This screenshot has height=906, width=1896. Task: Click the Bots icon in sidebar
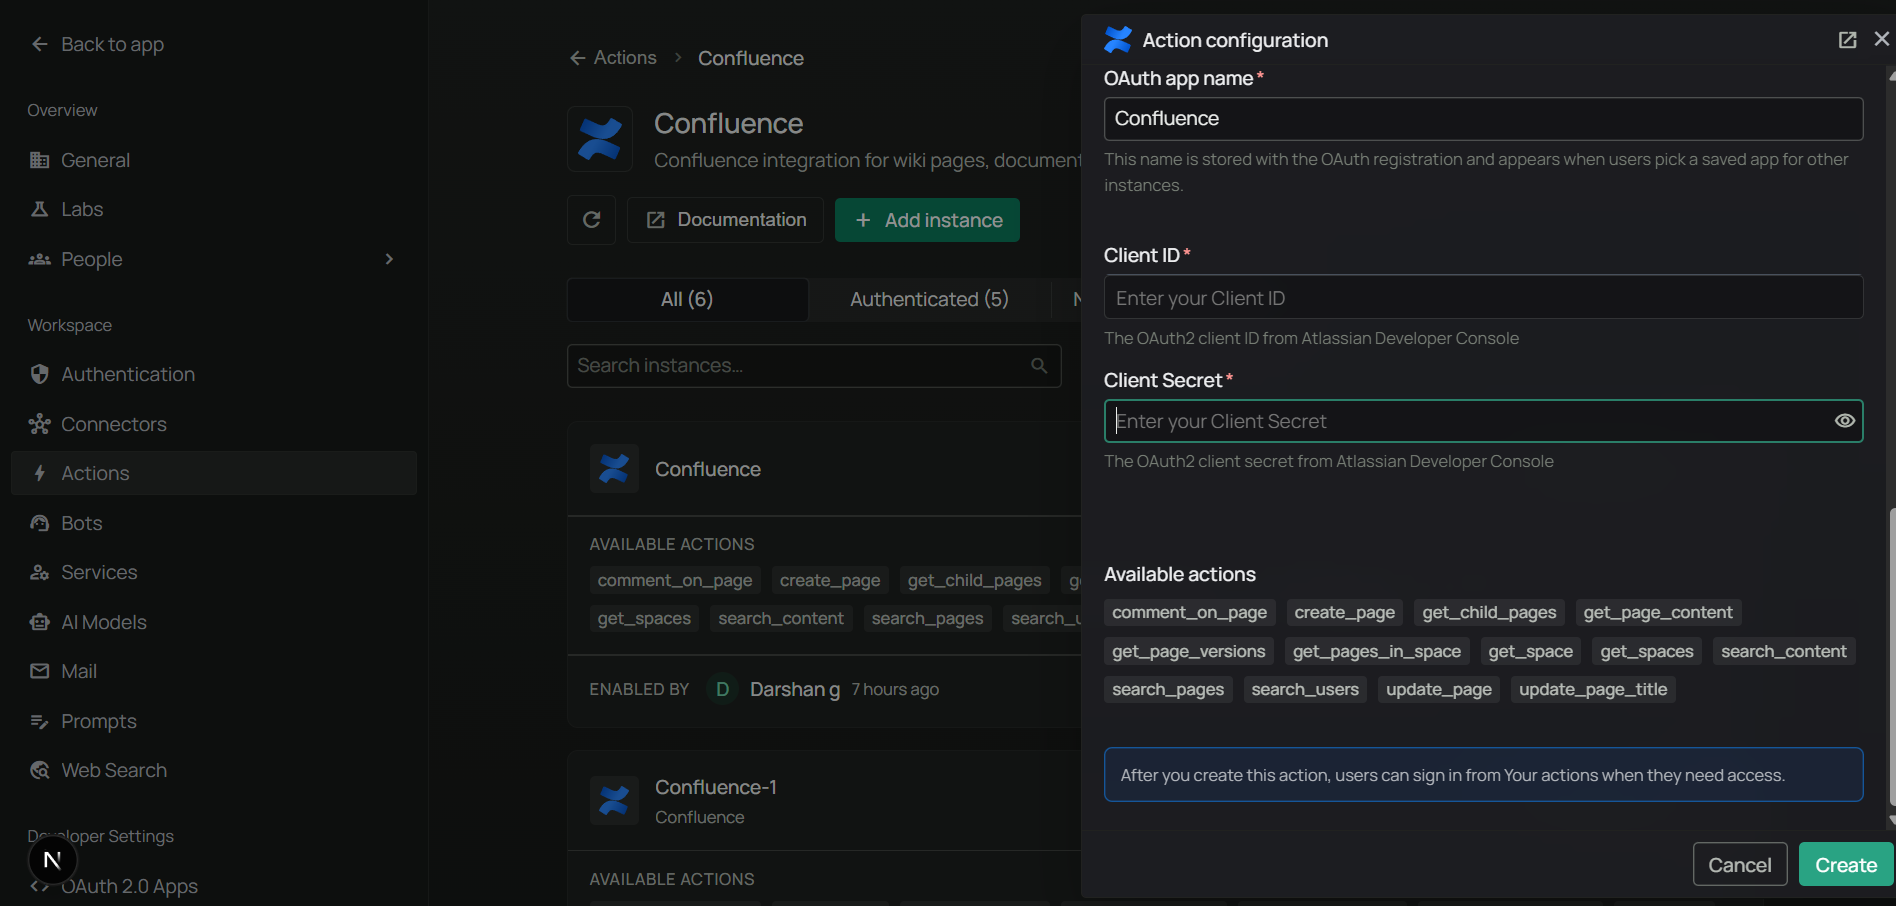tap(40, 523)
